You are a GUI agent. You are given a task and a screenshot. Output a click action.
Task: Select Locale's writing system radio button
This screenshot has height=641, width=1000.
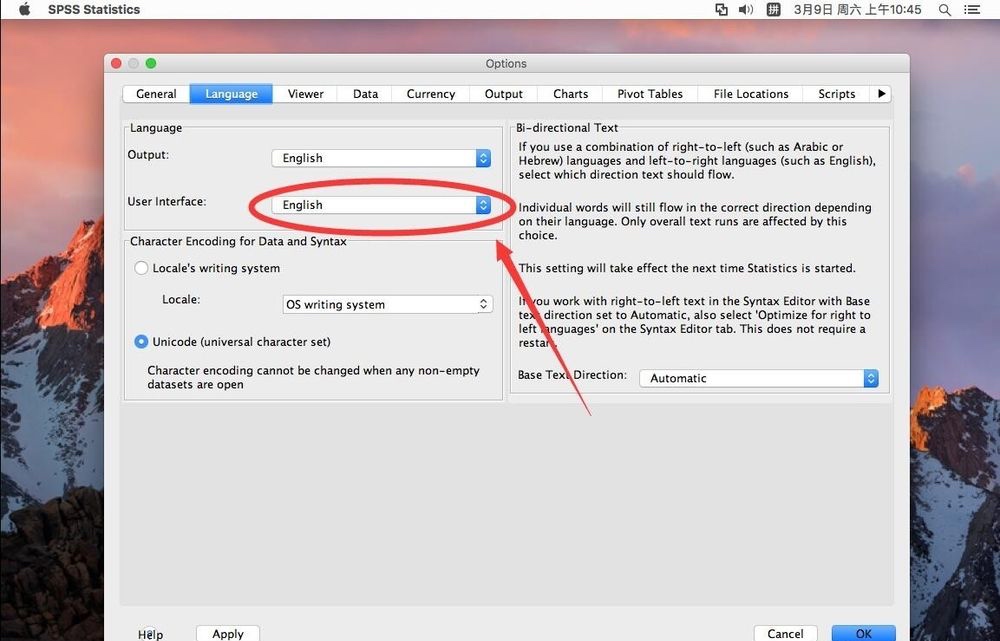coord(142,268)
